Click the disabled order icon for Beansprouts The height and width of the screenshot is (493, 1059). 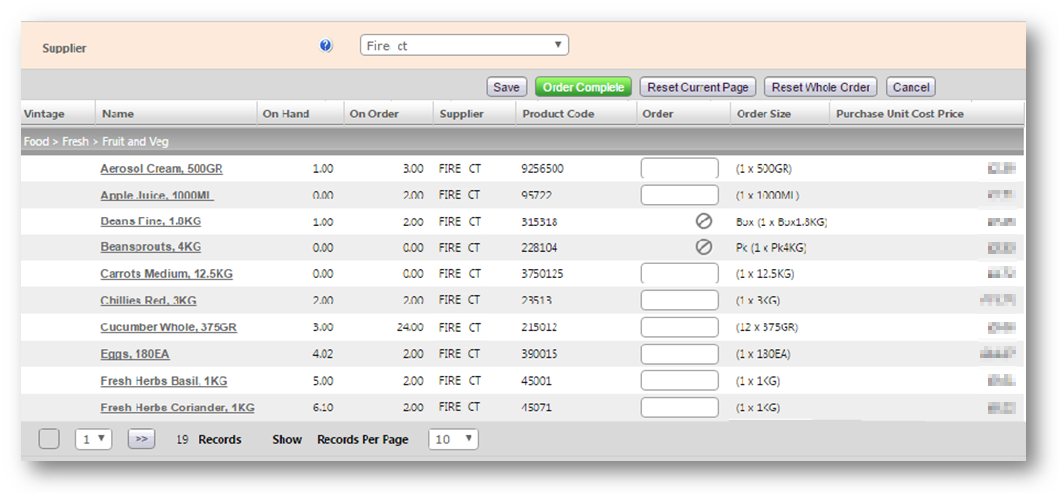coord(704,248)
